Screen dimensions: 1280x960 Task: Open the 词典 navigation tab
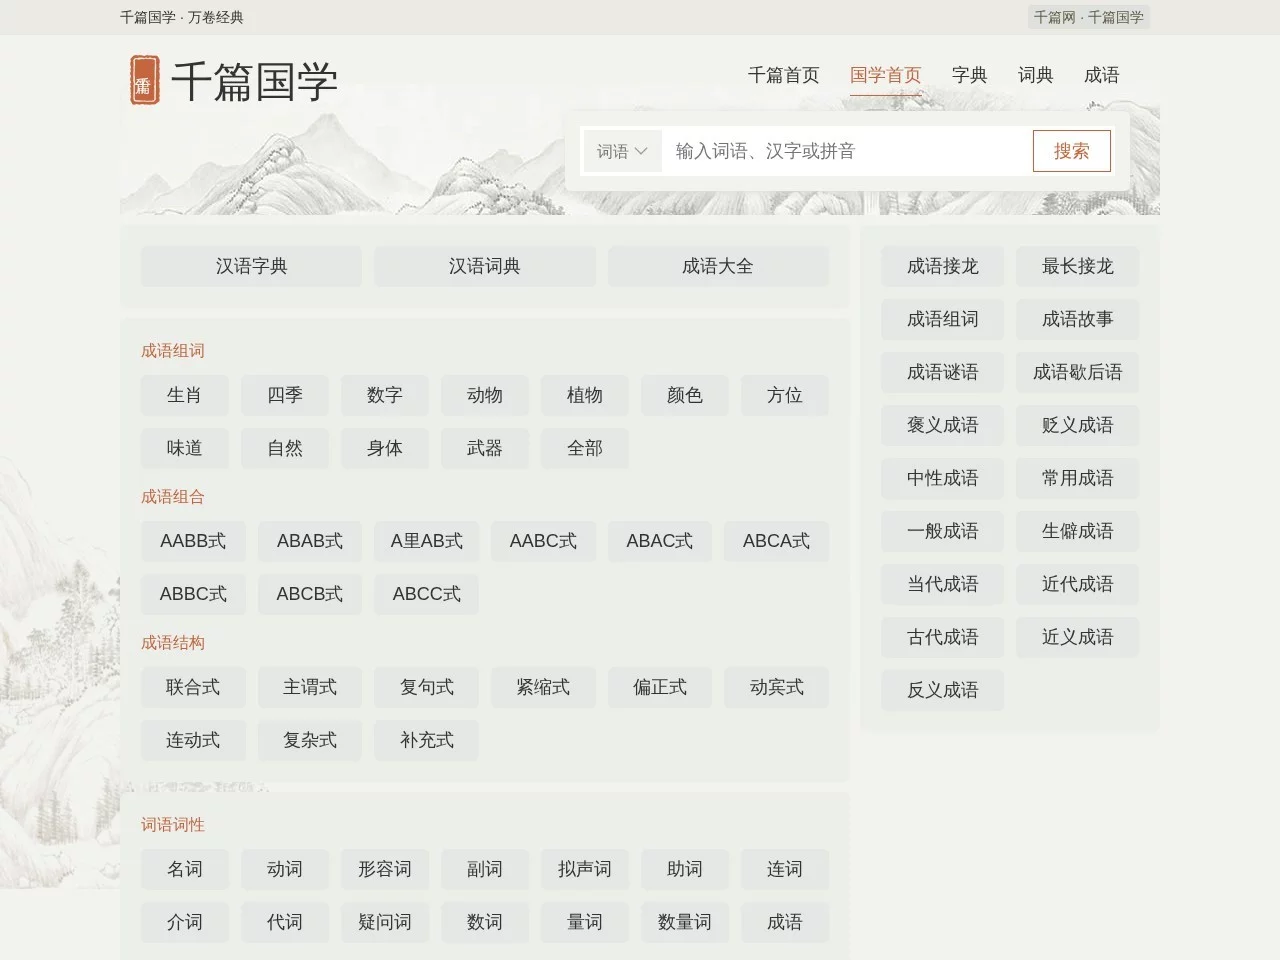(1034, 75)
